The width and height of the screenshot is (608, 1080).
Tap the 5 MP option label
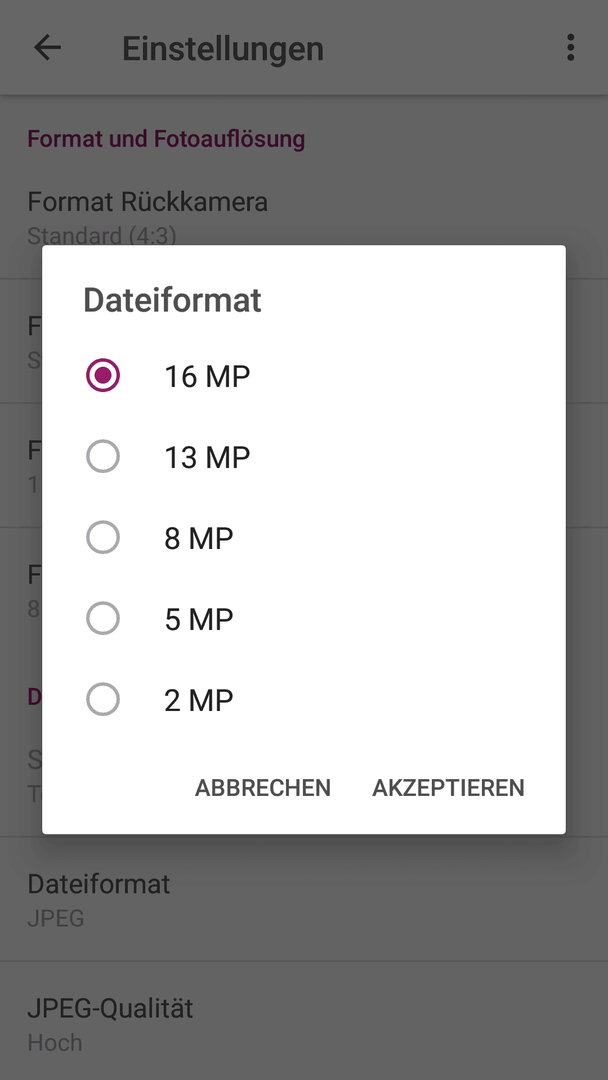[x=199, y=620]
